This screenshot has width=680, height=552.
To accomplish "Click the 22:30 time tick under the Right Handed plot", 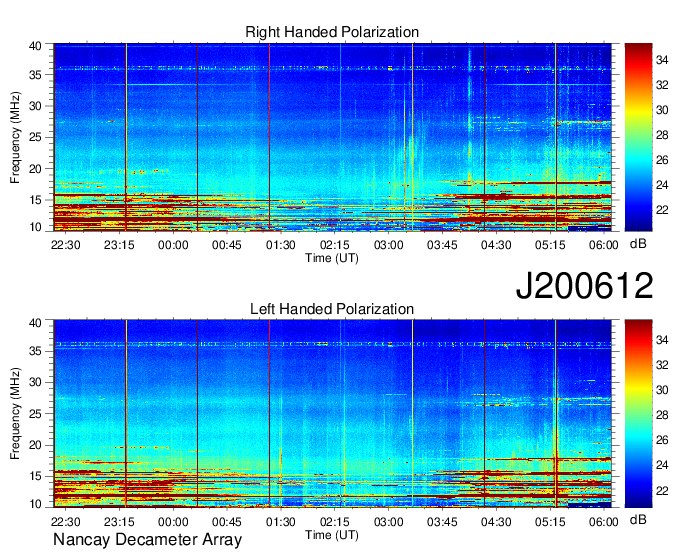I will (65, 245).
